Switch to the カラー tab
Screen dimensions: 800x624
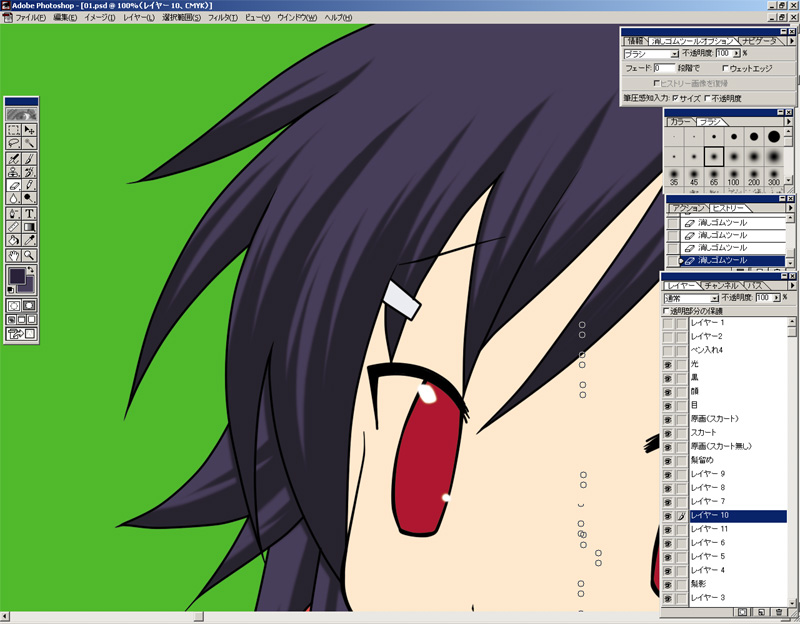[x=681, y=121]
